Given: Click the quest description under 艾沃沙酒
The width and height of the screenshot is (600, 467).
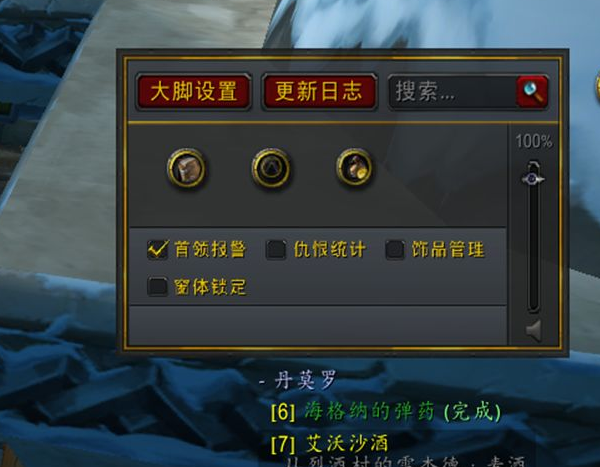Looking at the screenshot, I should [x=406, y=462].
